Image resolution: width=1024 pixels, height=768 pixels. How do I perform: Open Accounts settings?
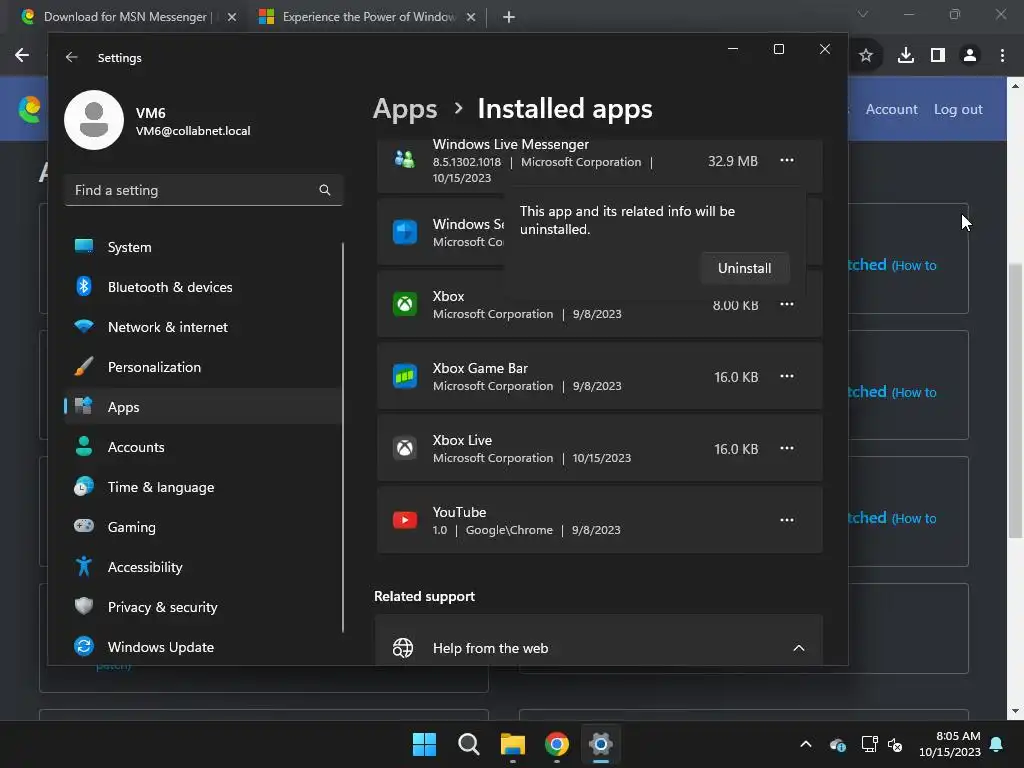tap(204, 447)
